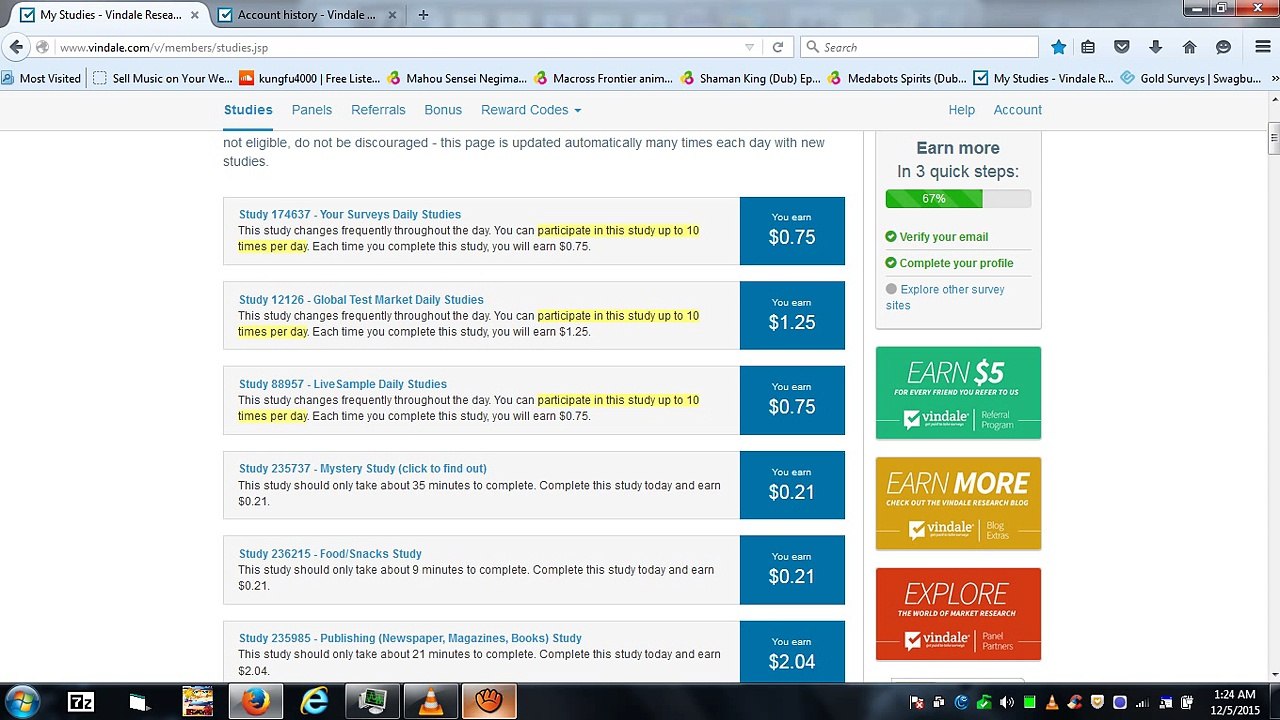
Task: Open the Windows Start menu
Action: pos(22,702)
